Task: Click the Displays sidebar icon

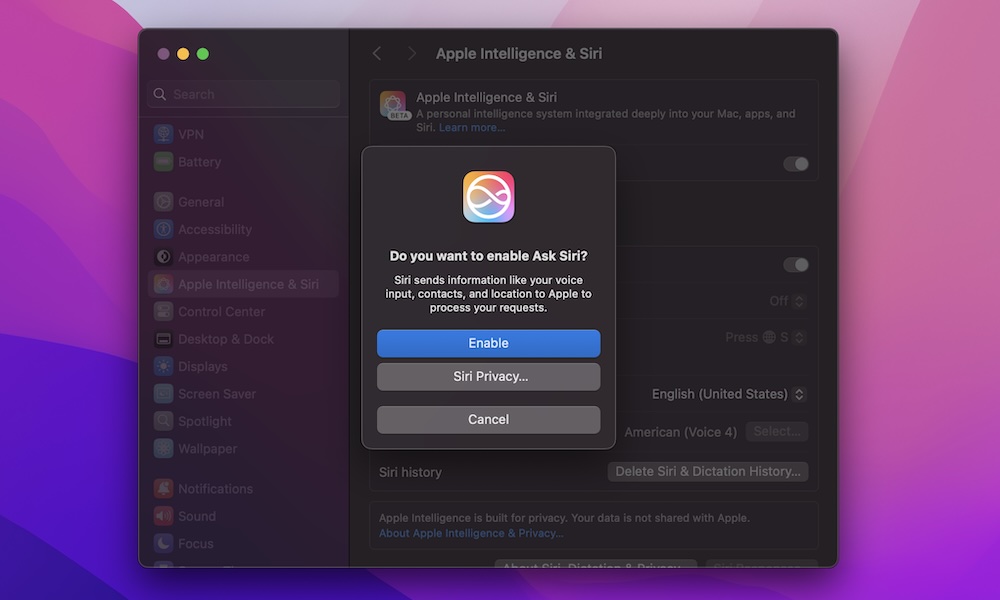Action: click(x=163, y=367)
